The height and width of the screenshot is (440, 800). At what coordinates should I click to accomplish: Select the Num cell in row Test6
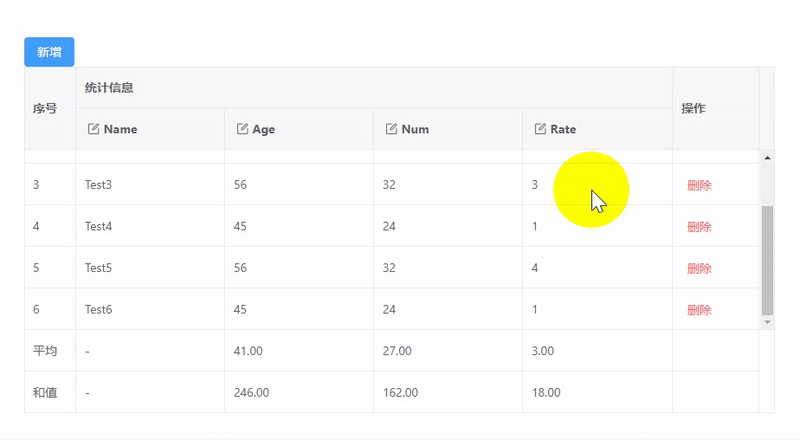click(389, 310)
